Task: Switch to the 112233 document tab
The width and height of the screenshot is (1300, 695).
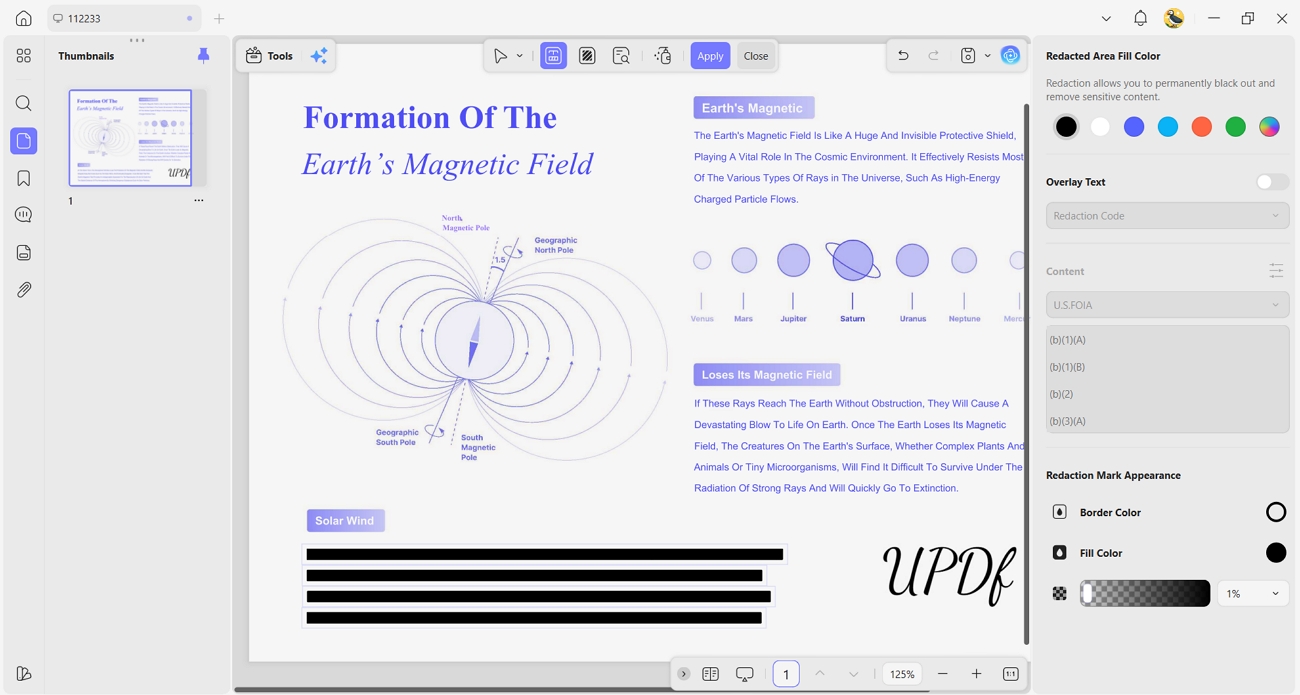Action: click(123, 18)
